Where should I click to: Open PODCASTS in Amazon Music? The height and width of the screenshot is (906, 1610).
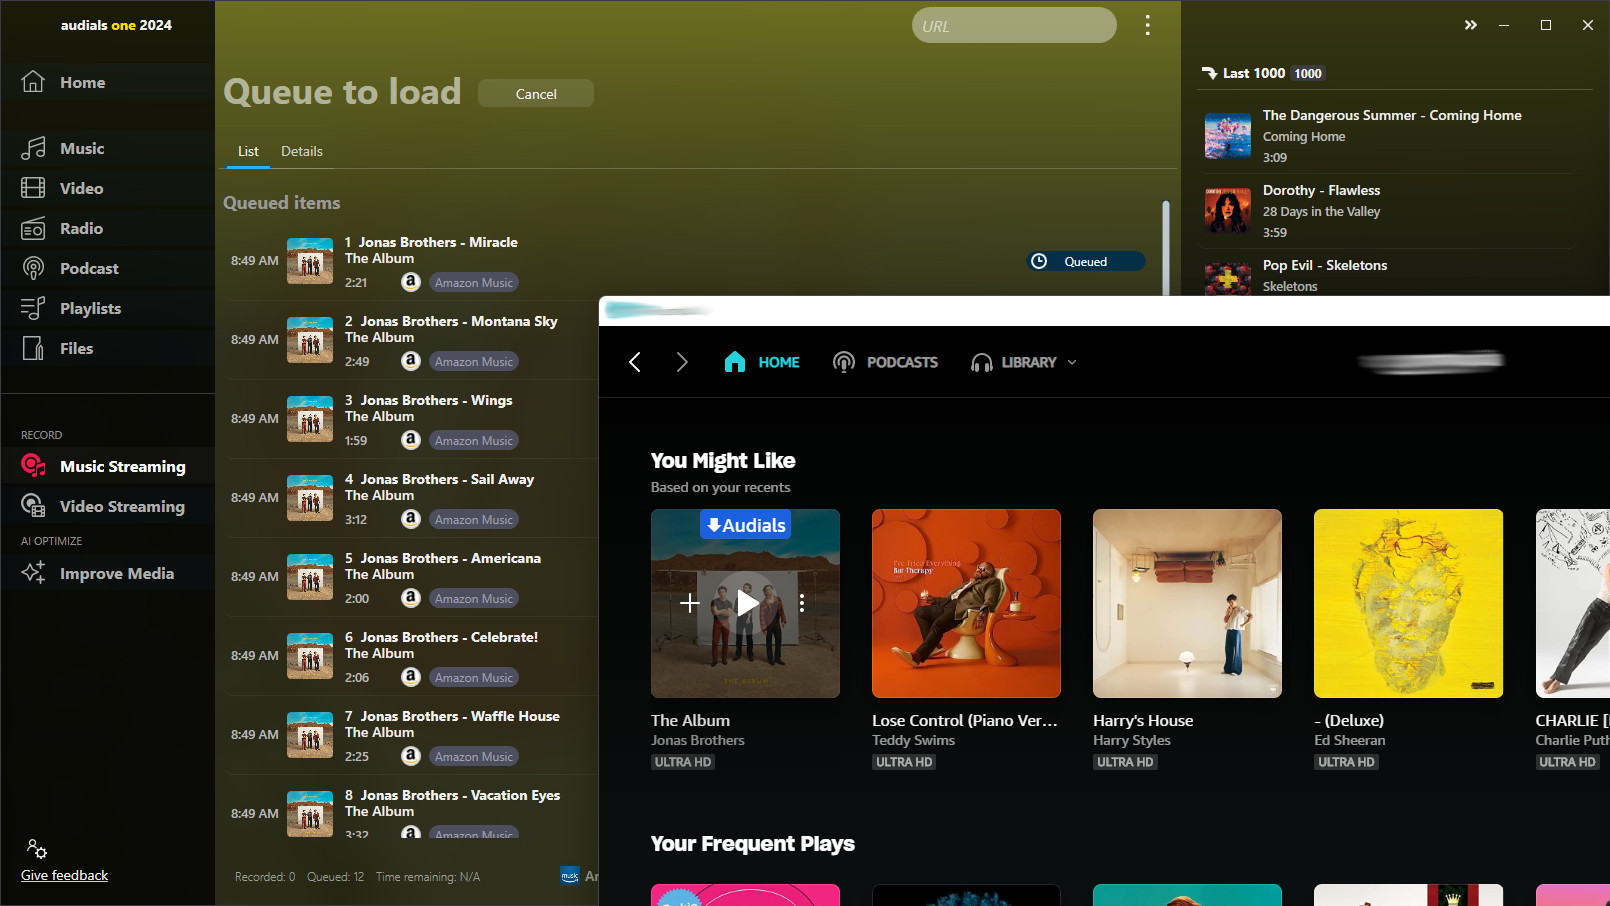885,362
